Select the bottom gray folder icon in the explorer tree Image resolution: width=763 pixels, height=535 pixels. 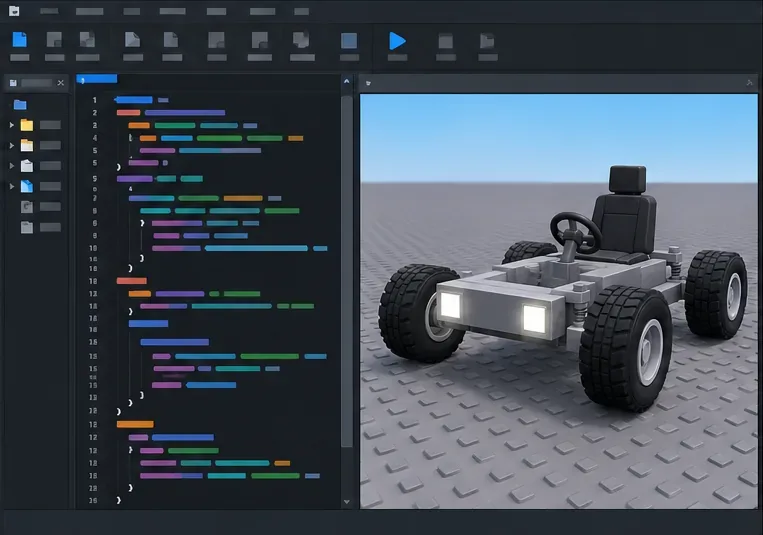pos(27,227)
